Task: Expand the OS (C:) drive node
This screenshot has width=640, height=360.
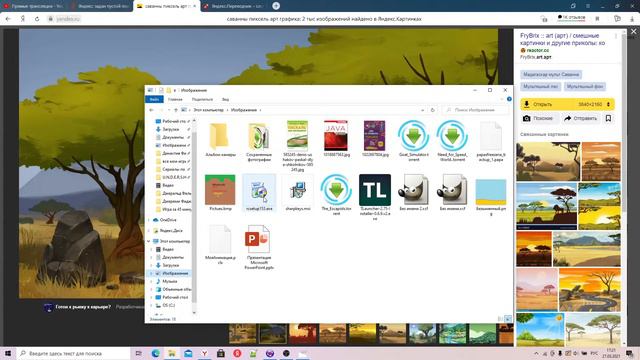Action: click(152, 305)
